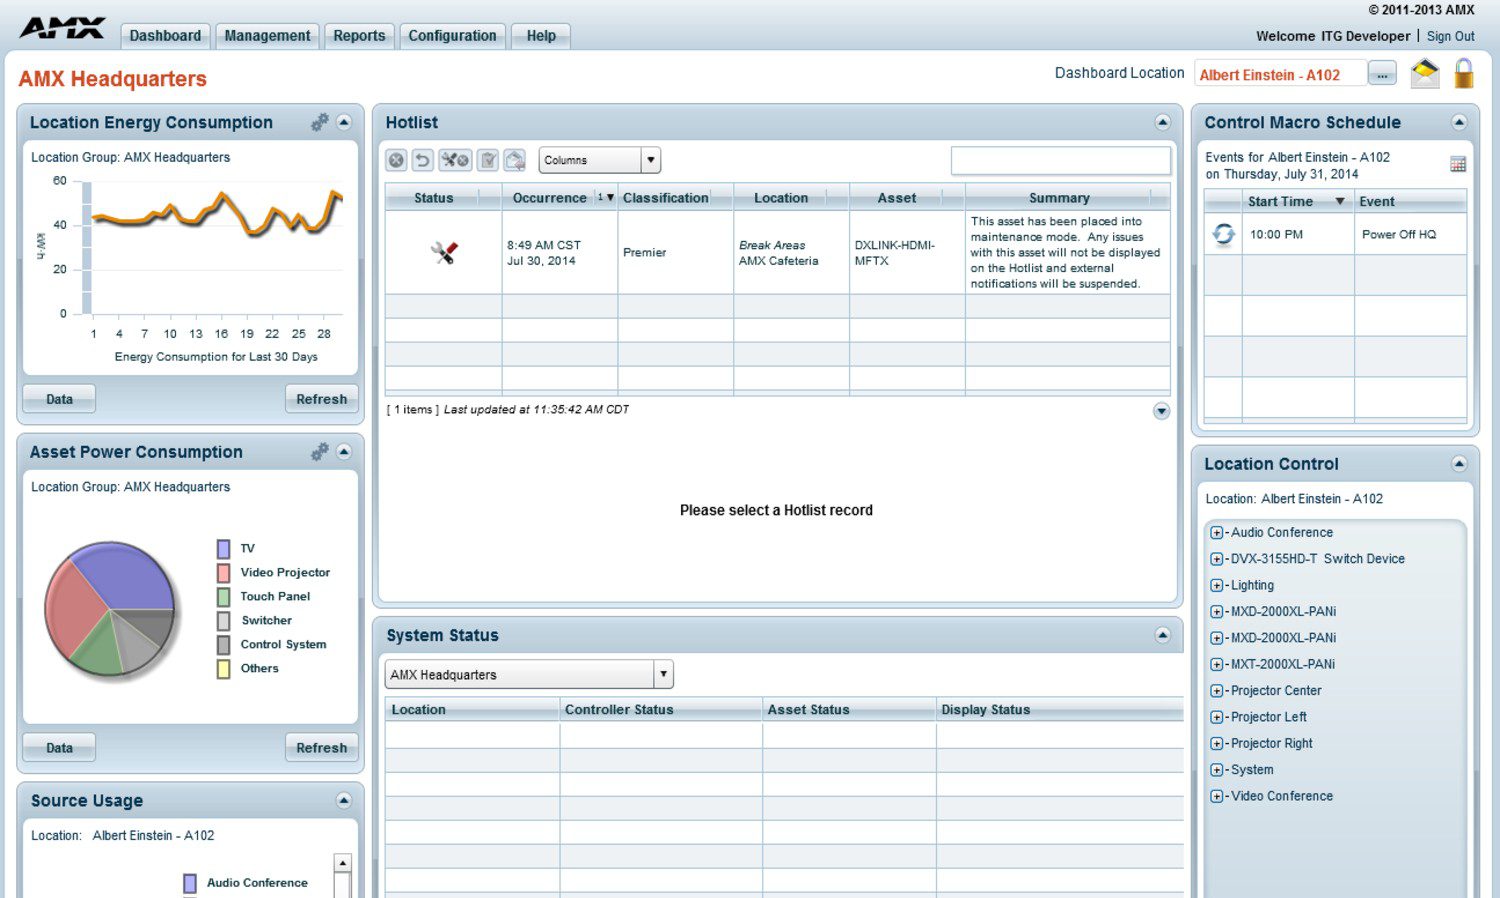Image resolution: width=1500 pixels, height=898 pixels.
Task: Click the Dashboard Location field Albert Einstein - A102
Action: tap(1280, 74)
